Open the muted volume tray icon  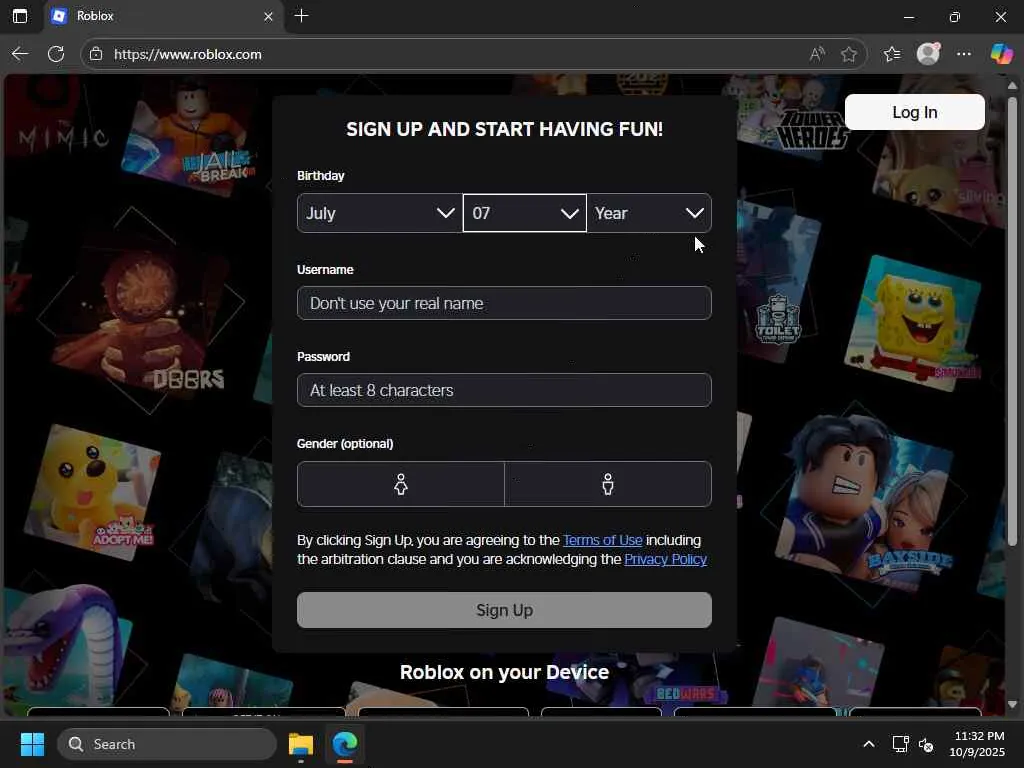(x=926, y=744)
